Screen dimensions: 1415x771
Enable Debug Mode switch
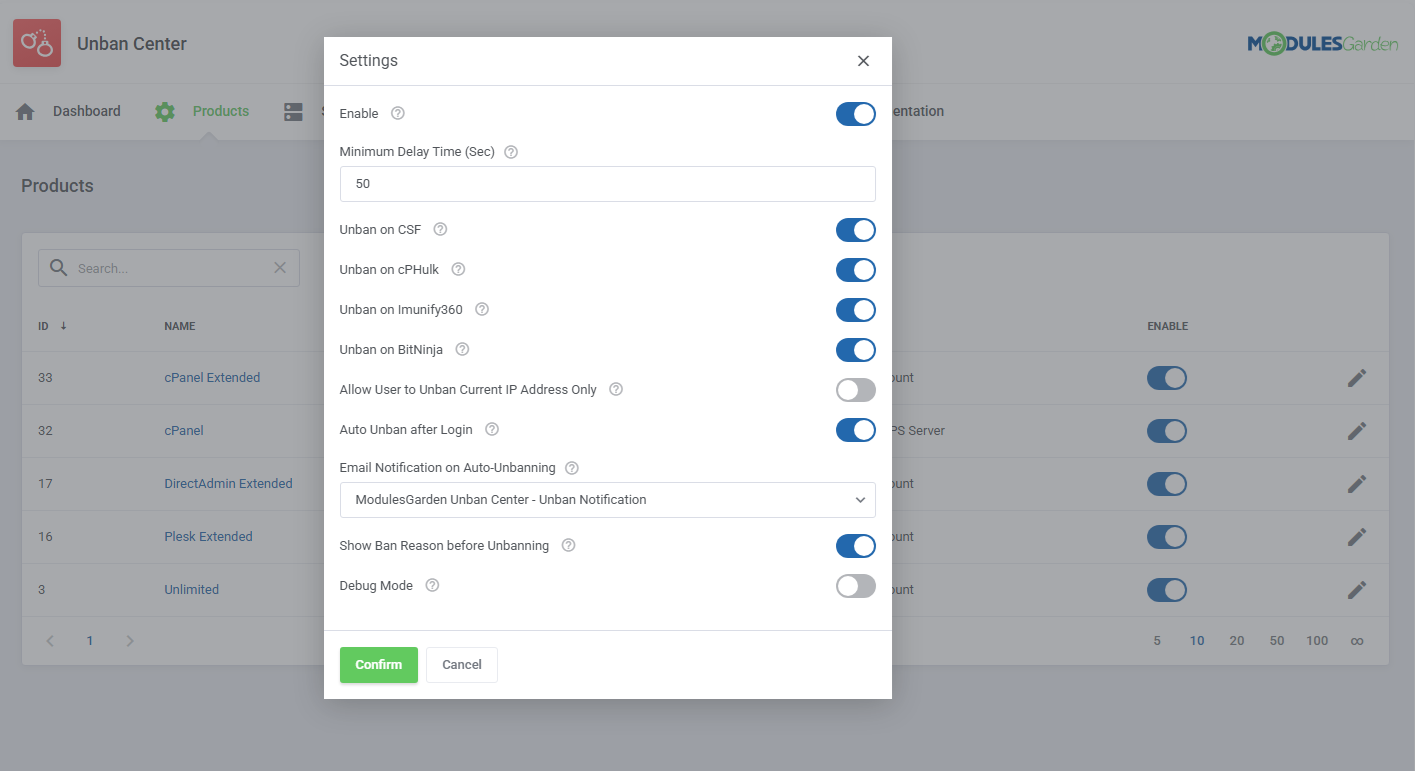(x=856, y=586)
